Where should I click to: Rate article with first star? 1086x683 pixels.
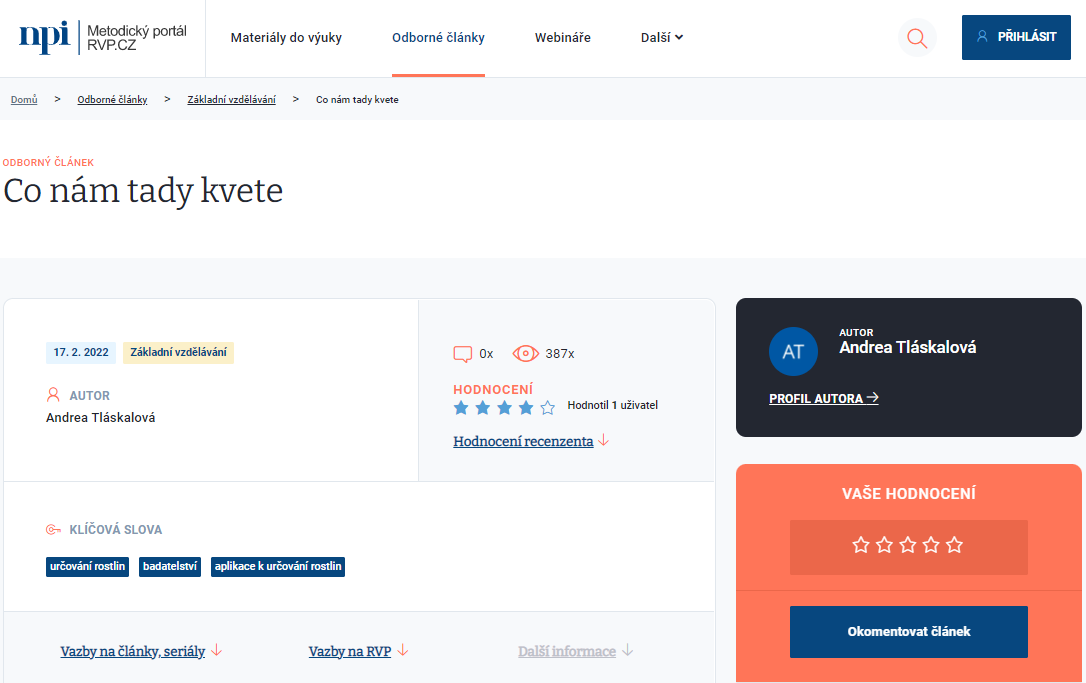pos(861,545)
